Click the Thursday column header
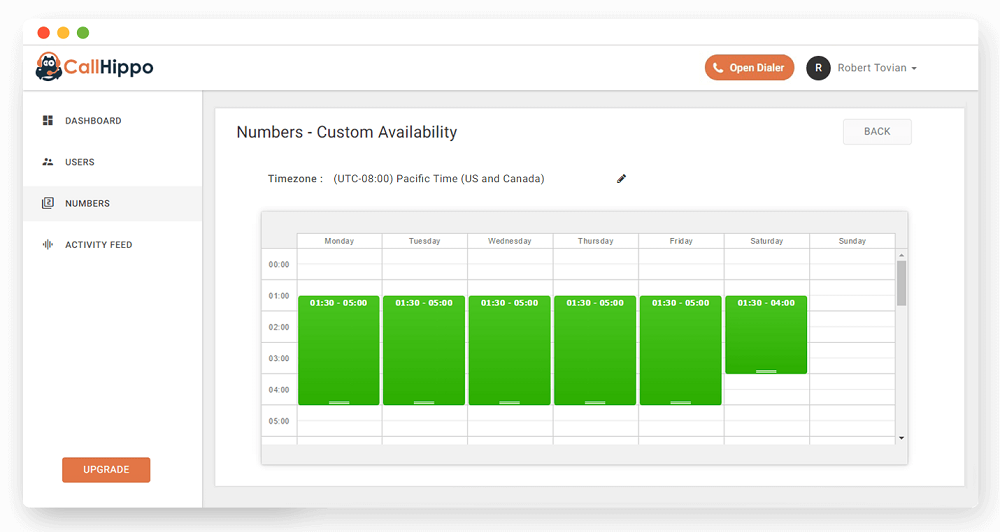 [x=596, y=241]
